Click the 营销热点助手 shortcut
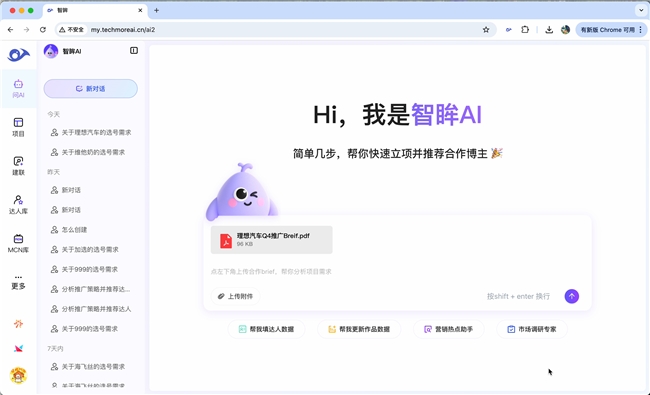650x395 pixels. 449,329
